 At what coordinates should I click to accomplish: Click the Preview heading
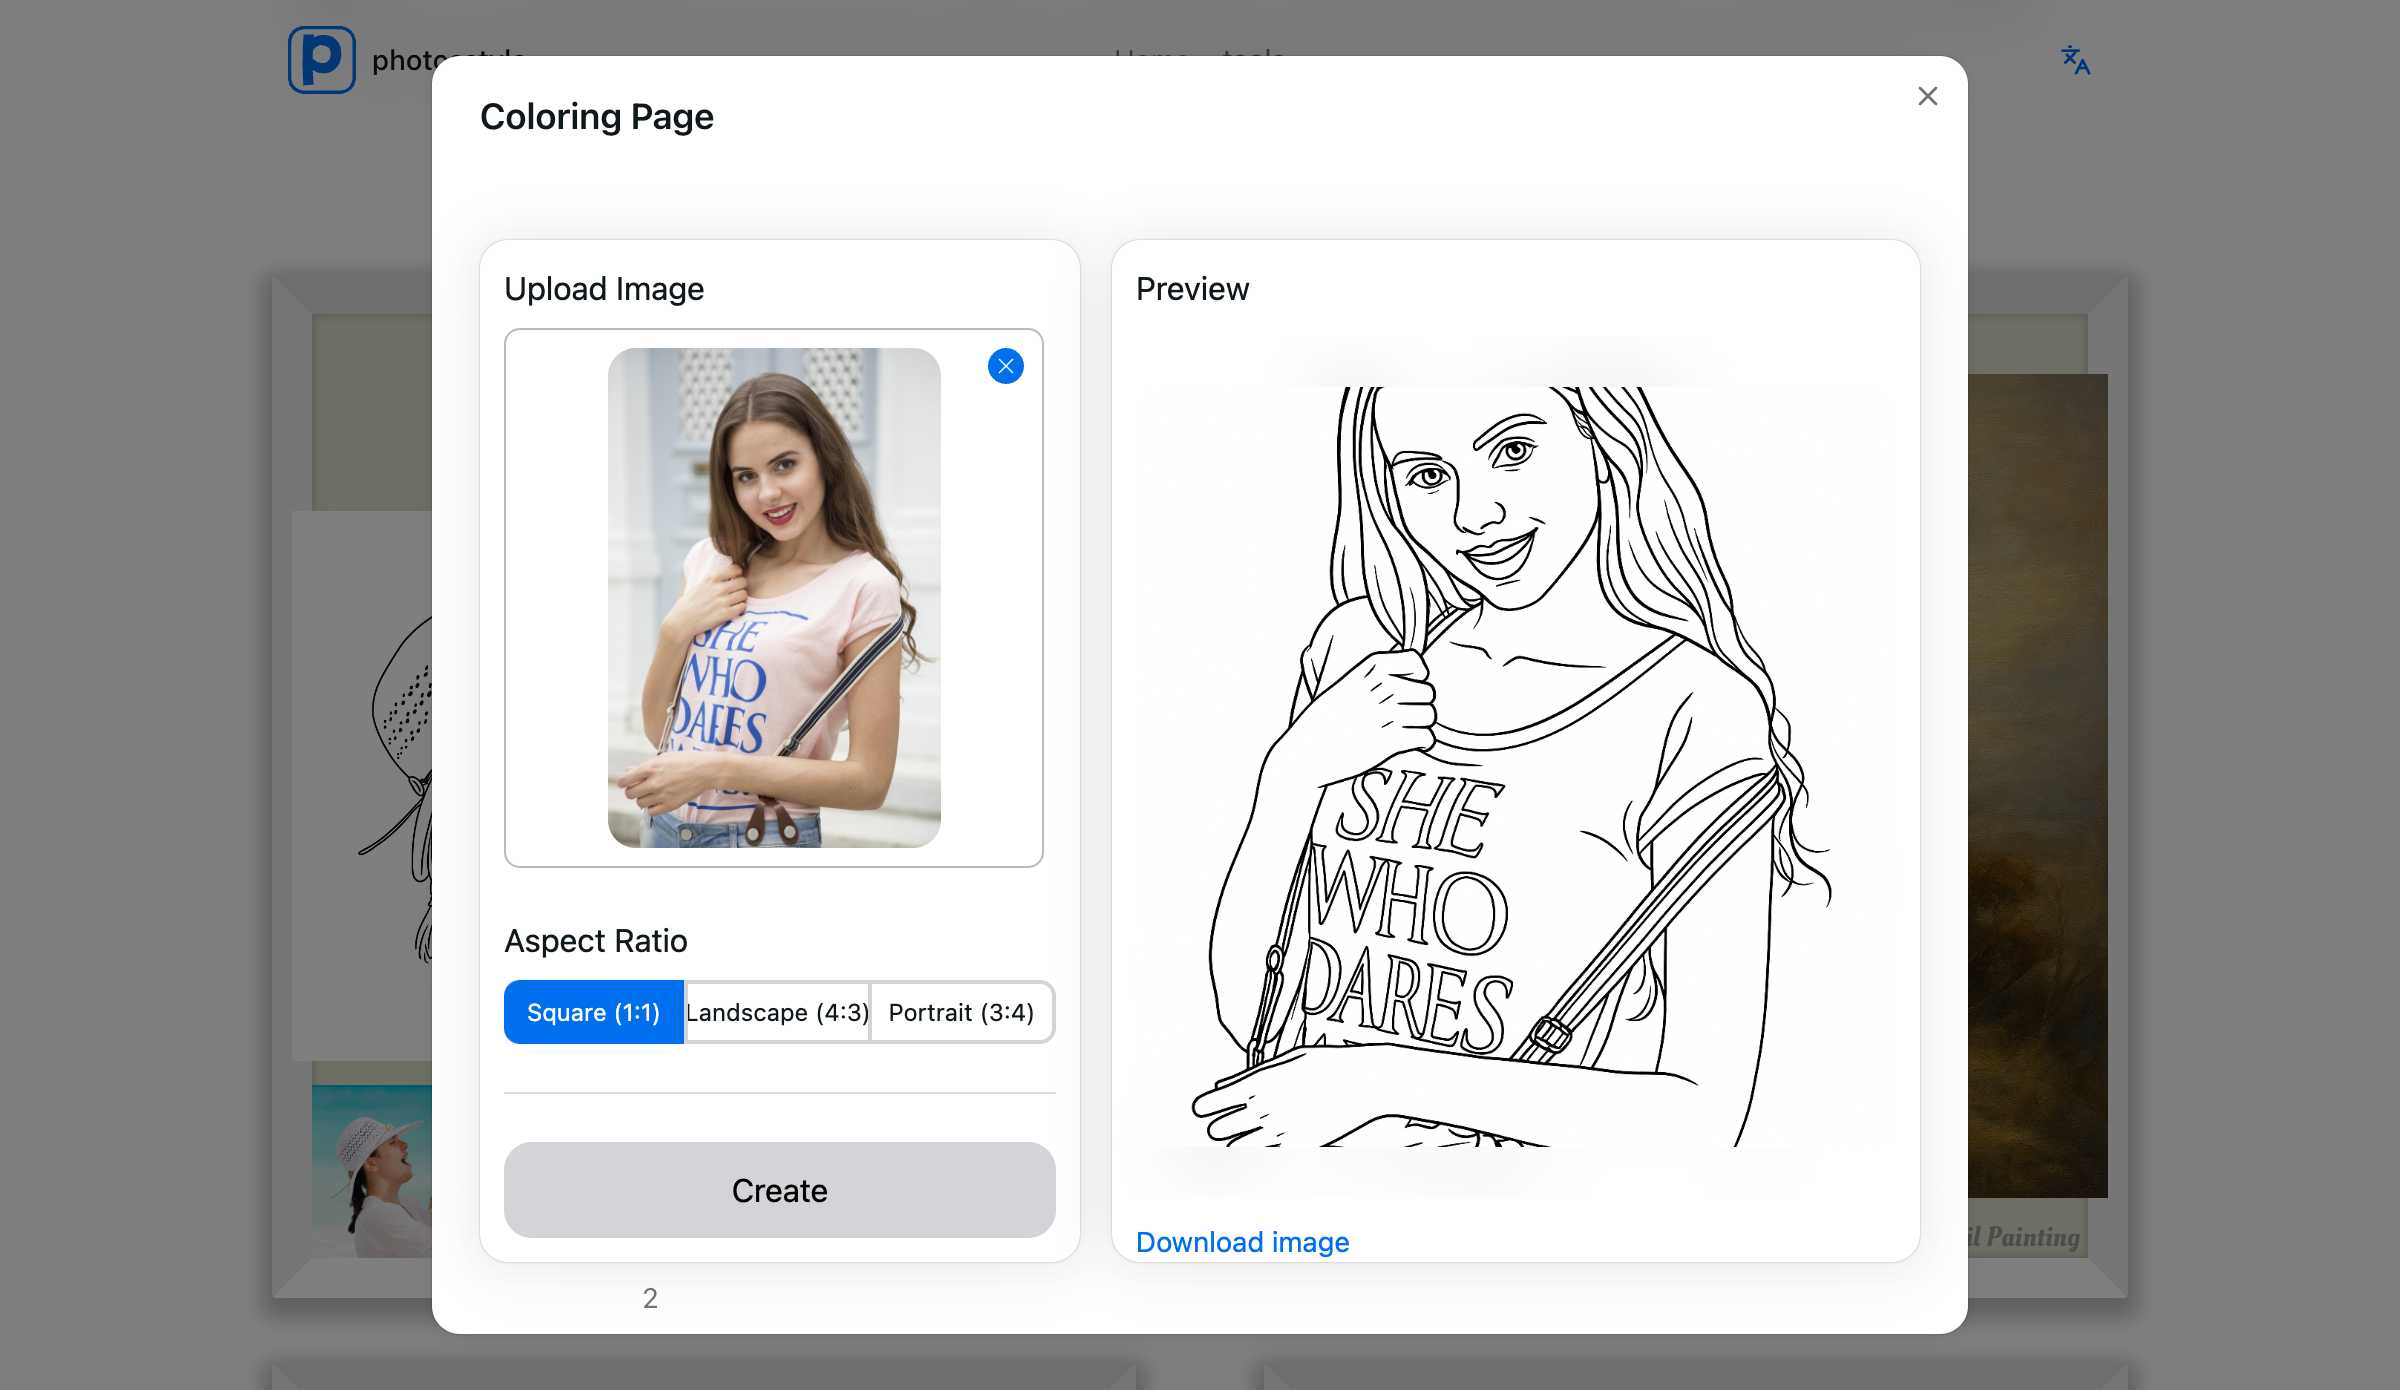pos(1192,289)
